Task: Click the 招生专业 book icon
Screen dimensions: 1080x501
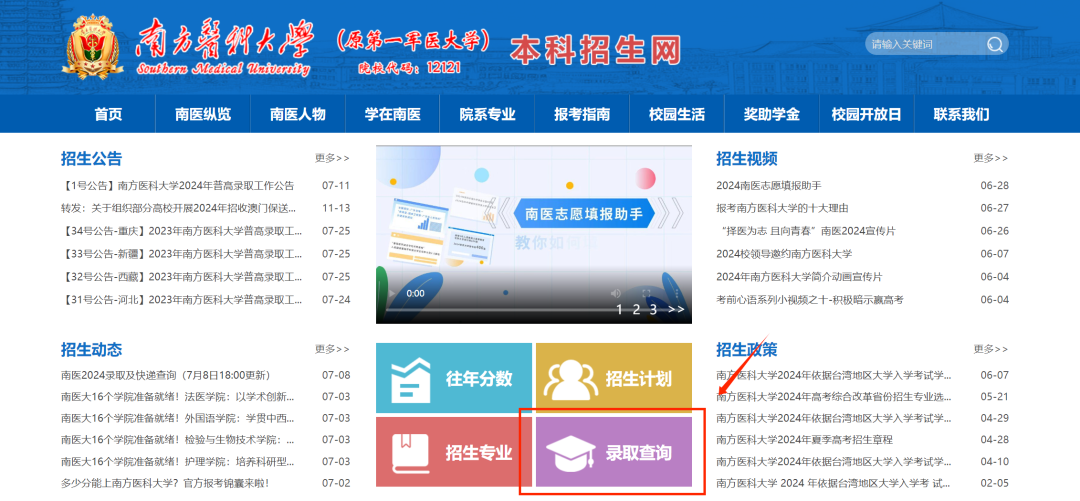Action: pos(411,453)
